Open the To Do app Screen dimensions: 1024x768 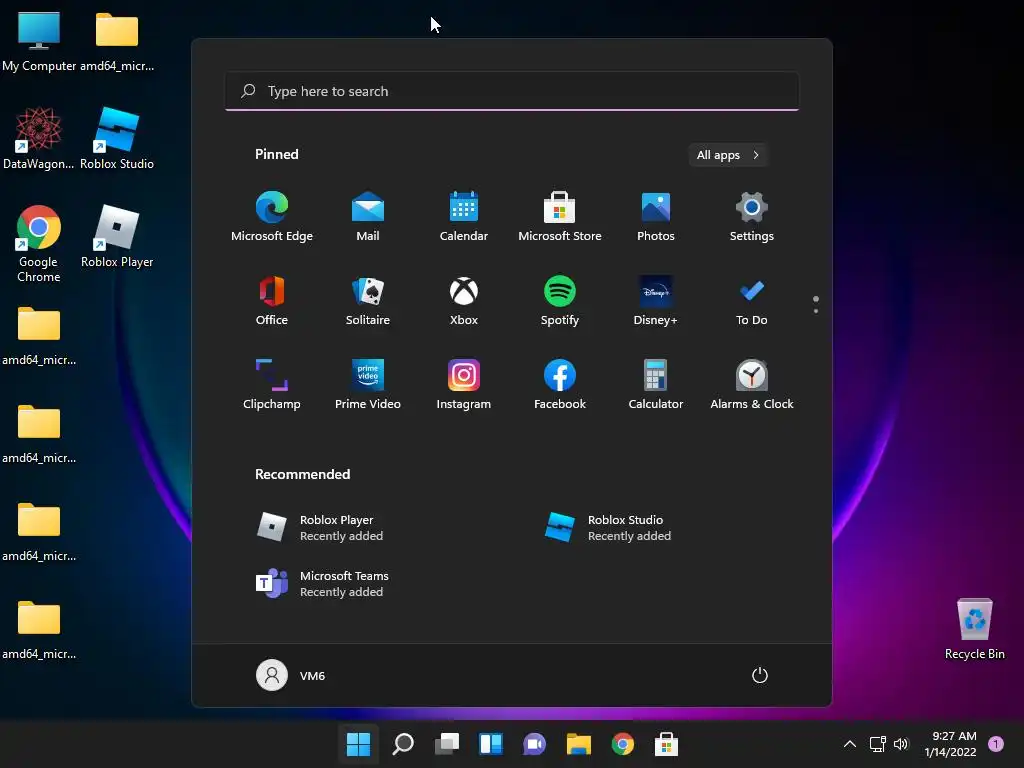click(x=752, y=300)
